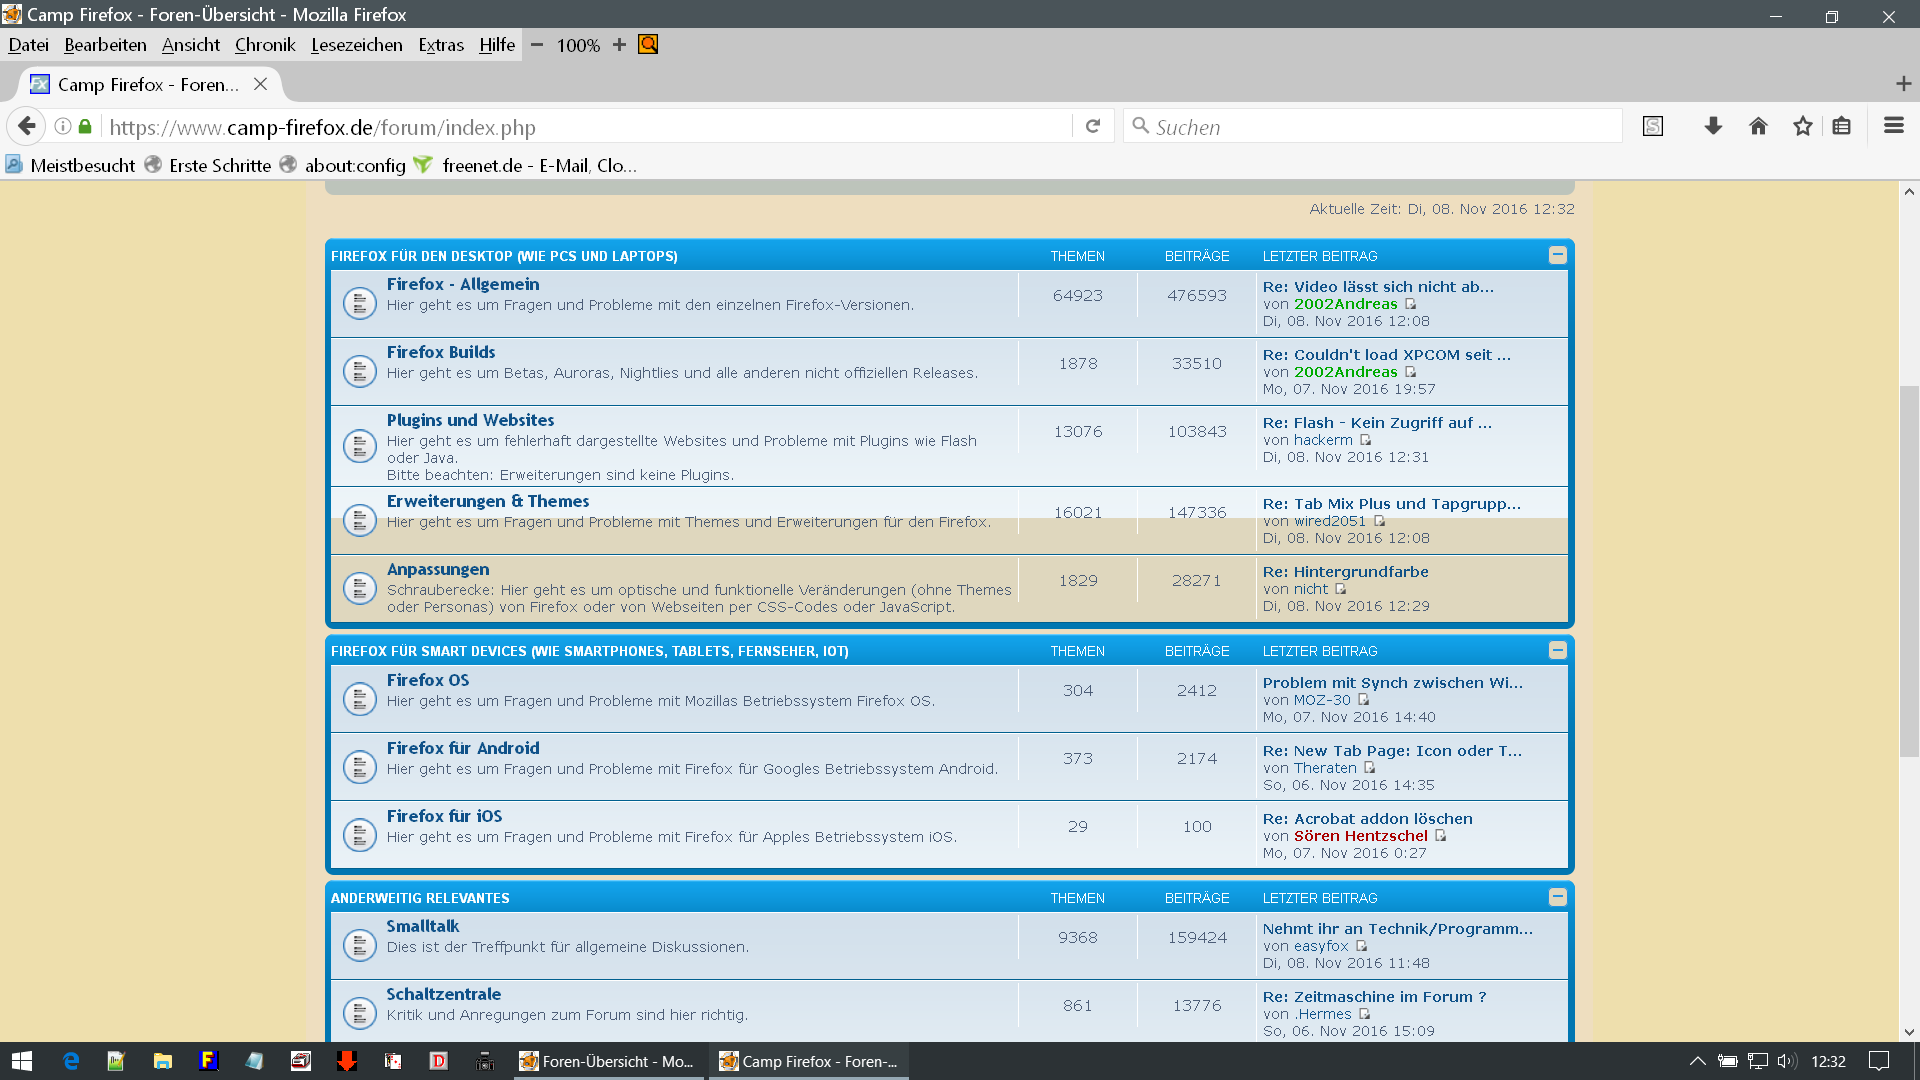1920x1080 pixels.
Task: Collapse the Anderweitig Relevantes category
Action: click(1557, 897)
